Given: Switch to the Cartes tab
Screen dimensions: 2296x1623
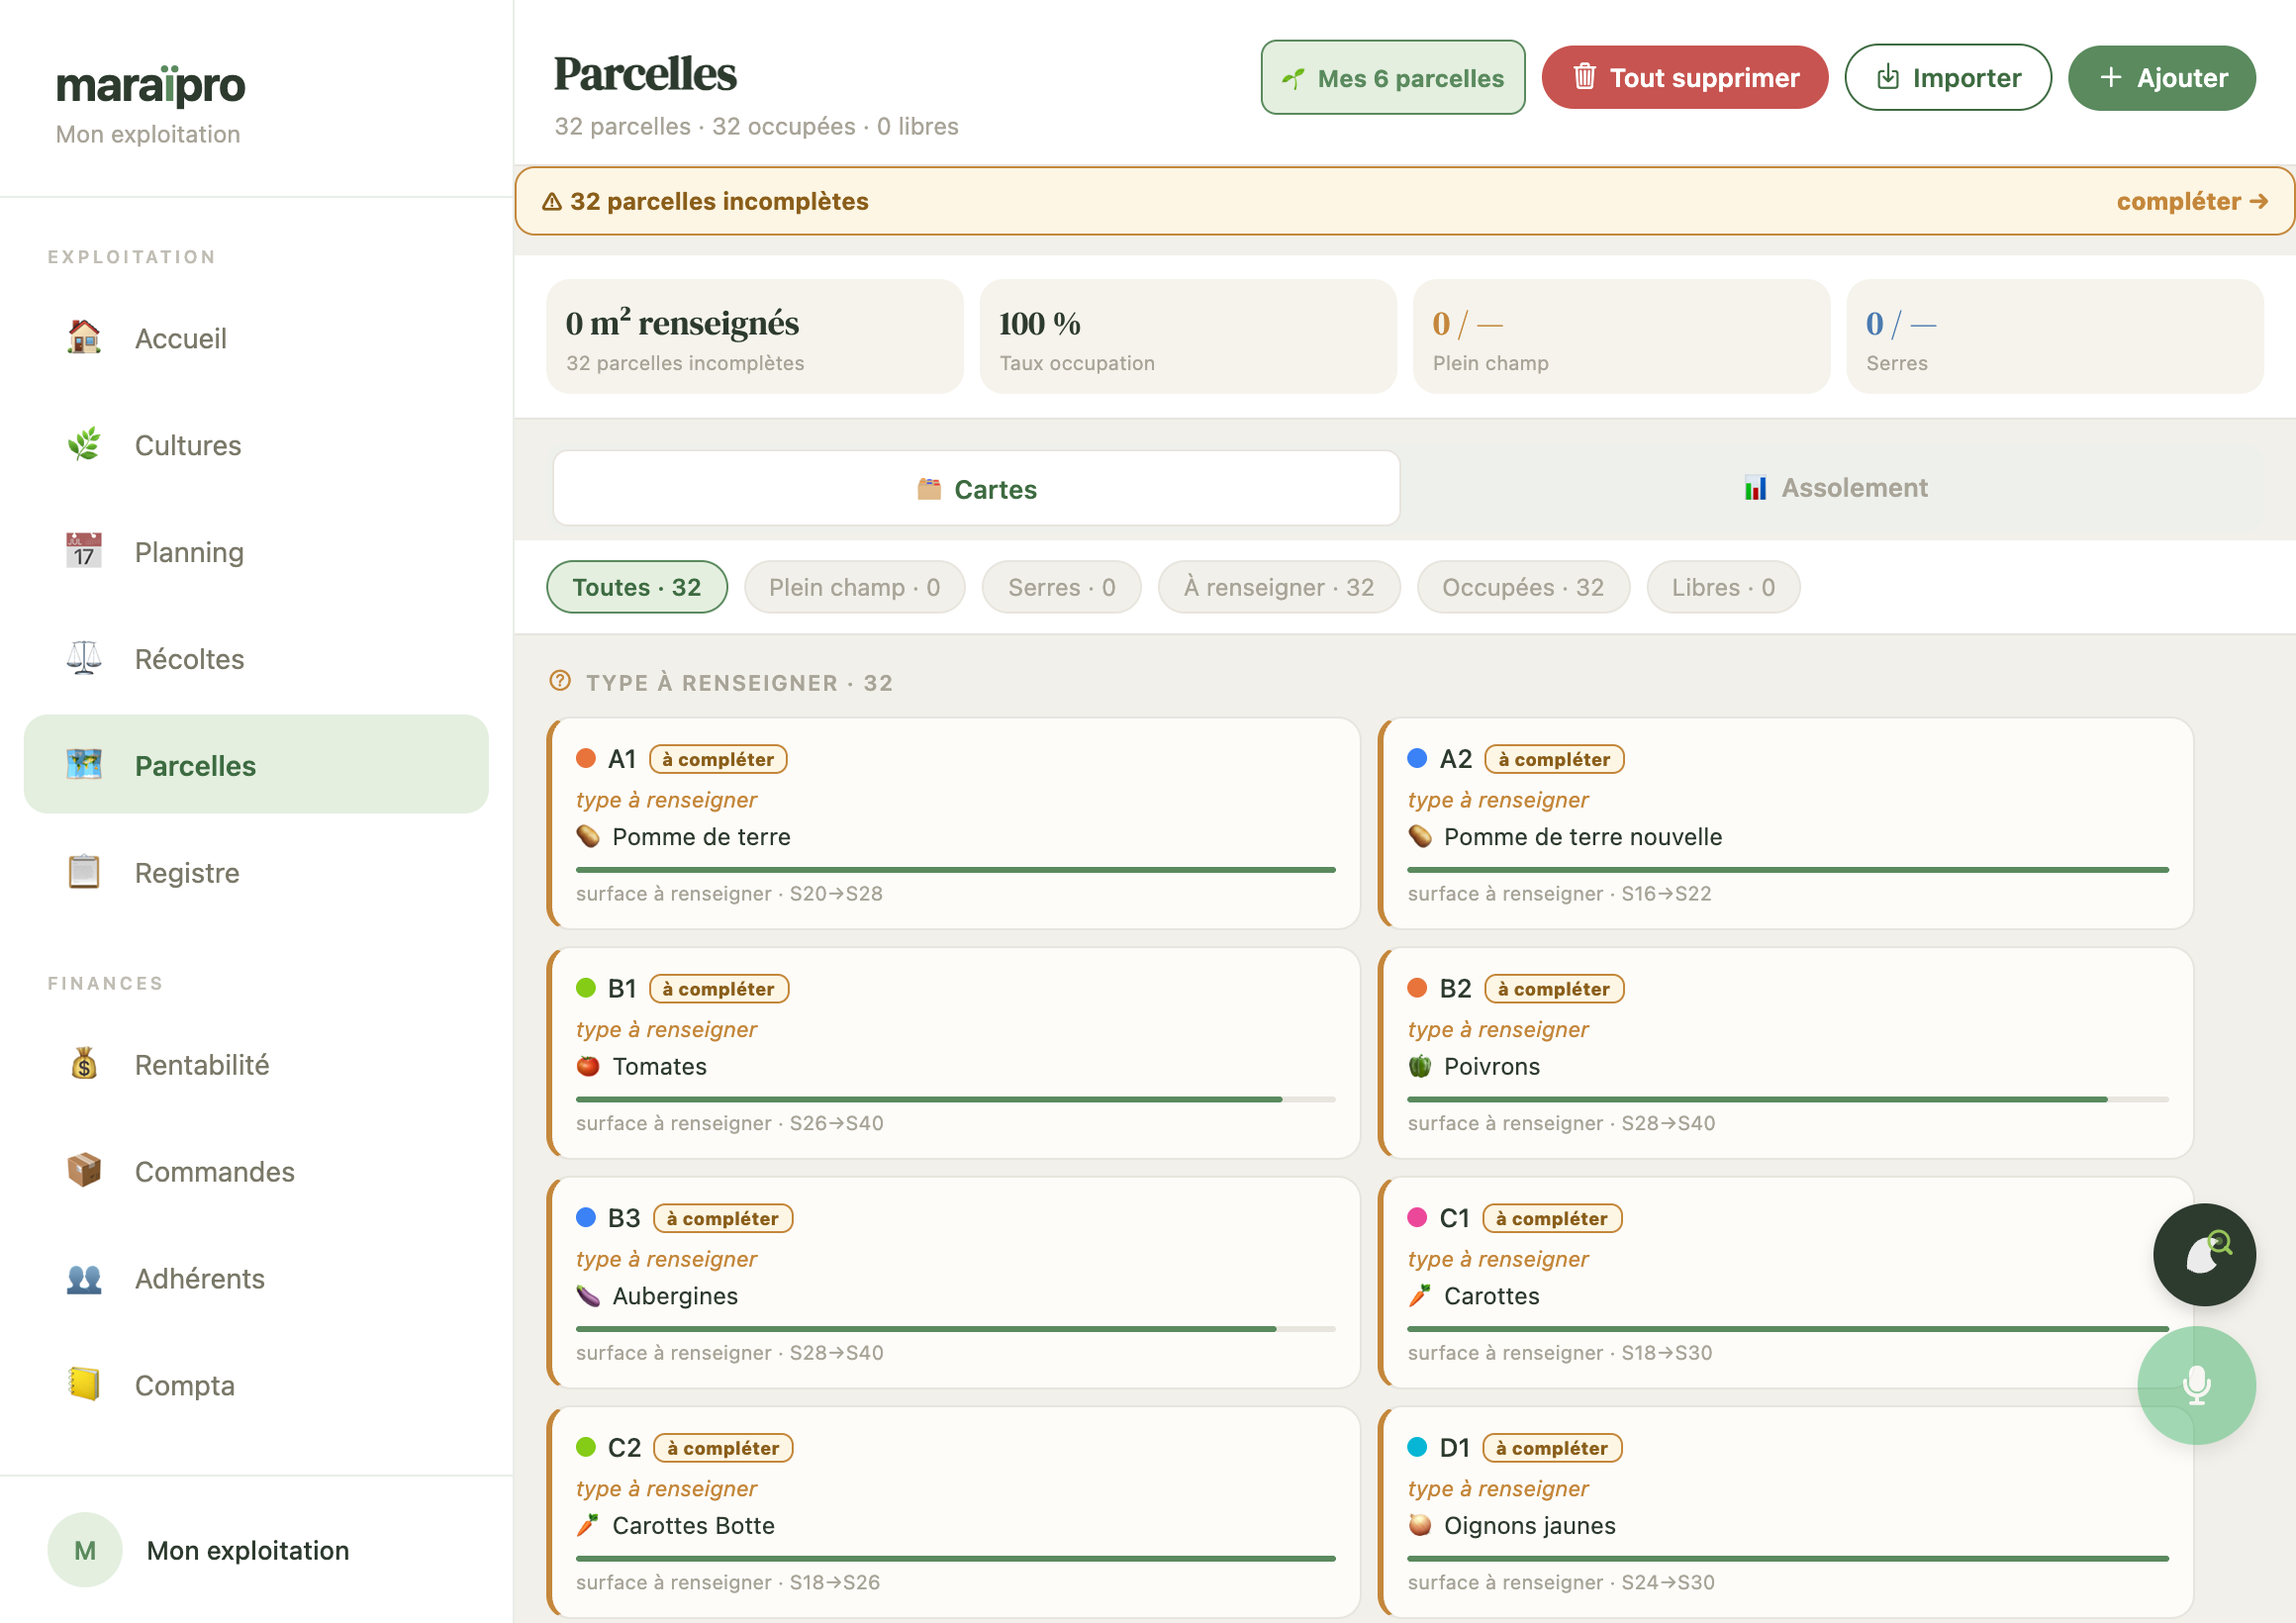Looking at the screenshot, I should pos(976,488).
